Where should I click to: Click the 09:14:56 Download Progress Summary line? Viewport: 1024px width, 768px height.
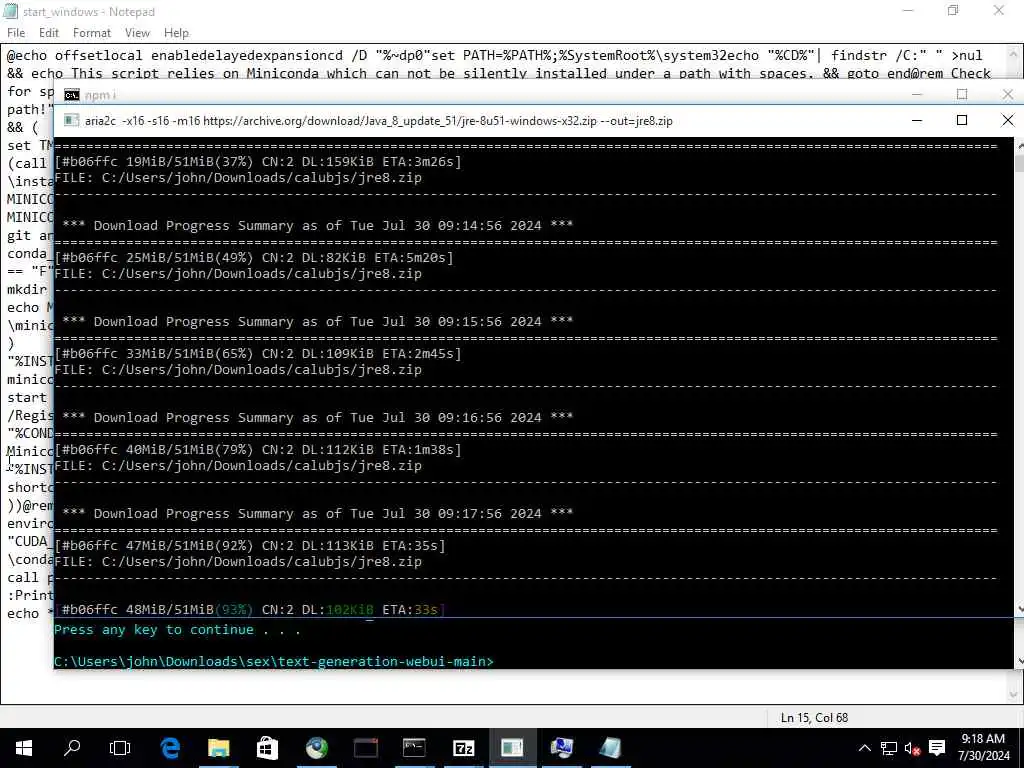click(x=317, y=226)
